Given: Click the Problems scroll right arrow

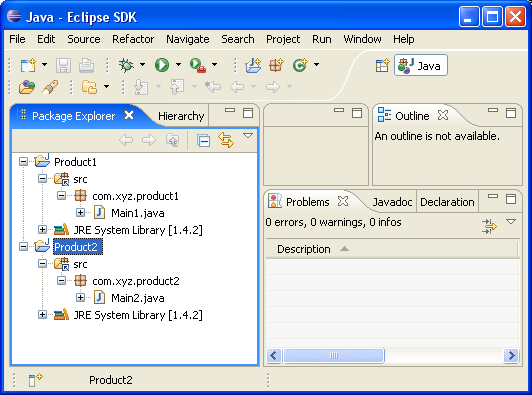Looking at the screenshot, I should pos(511,356).
